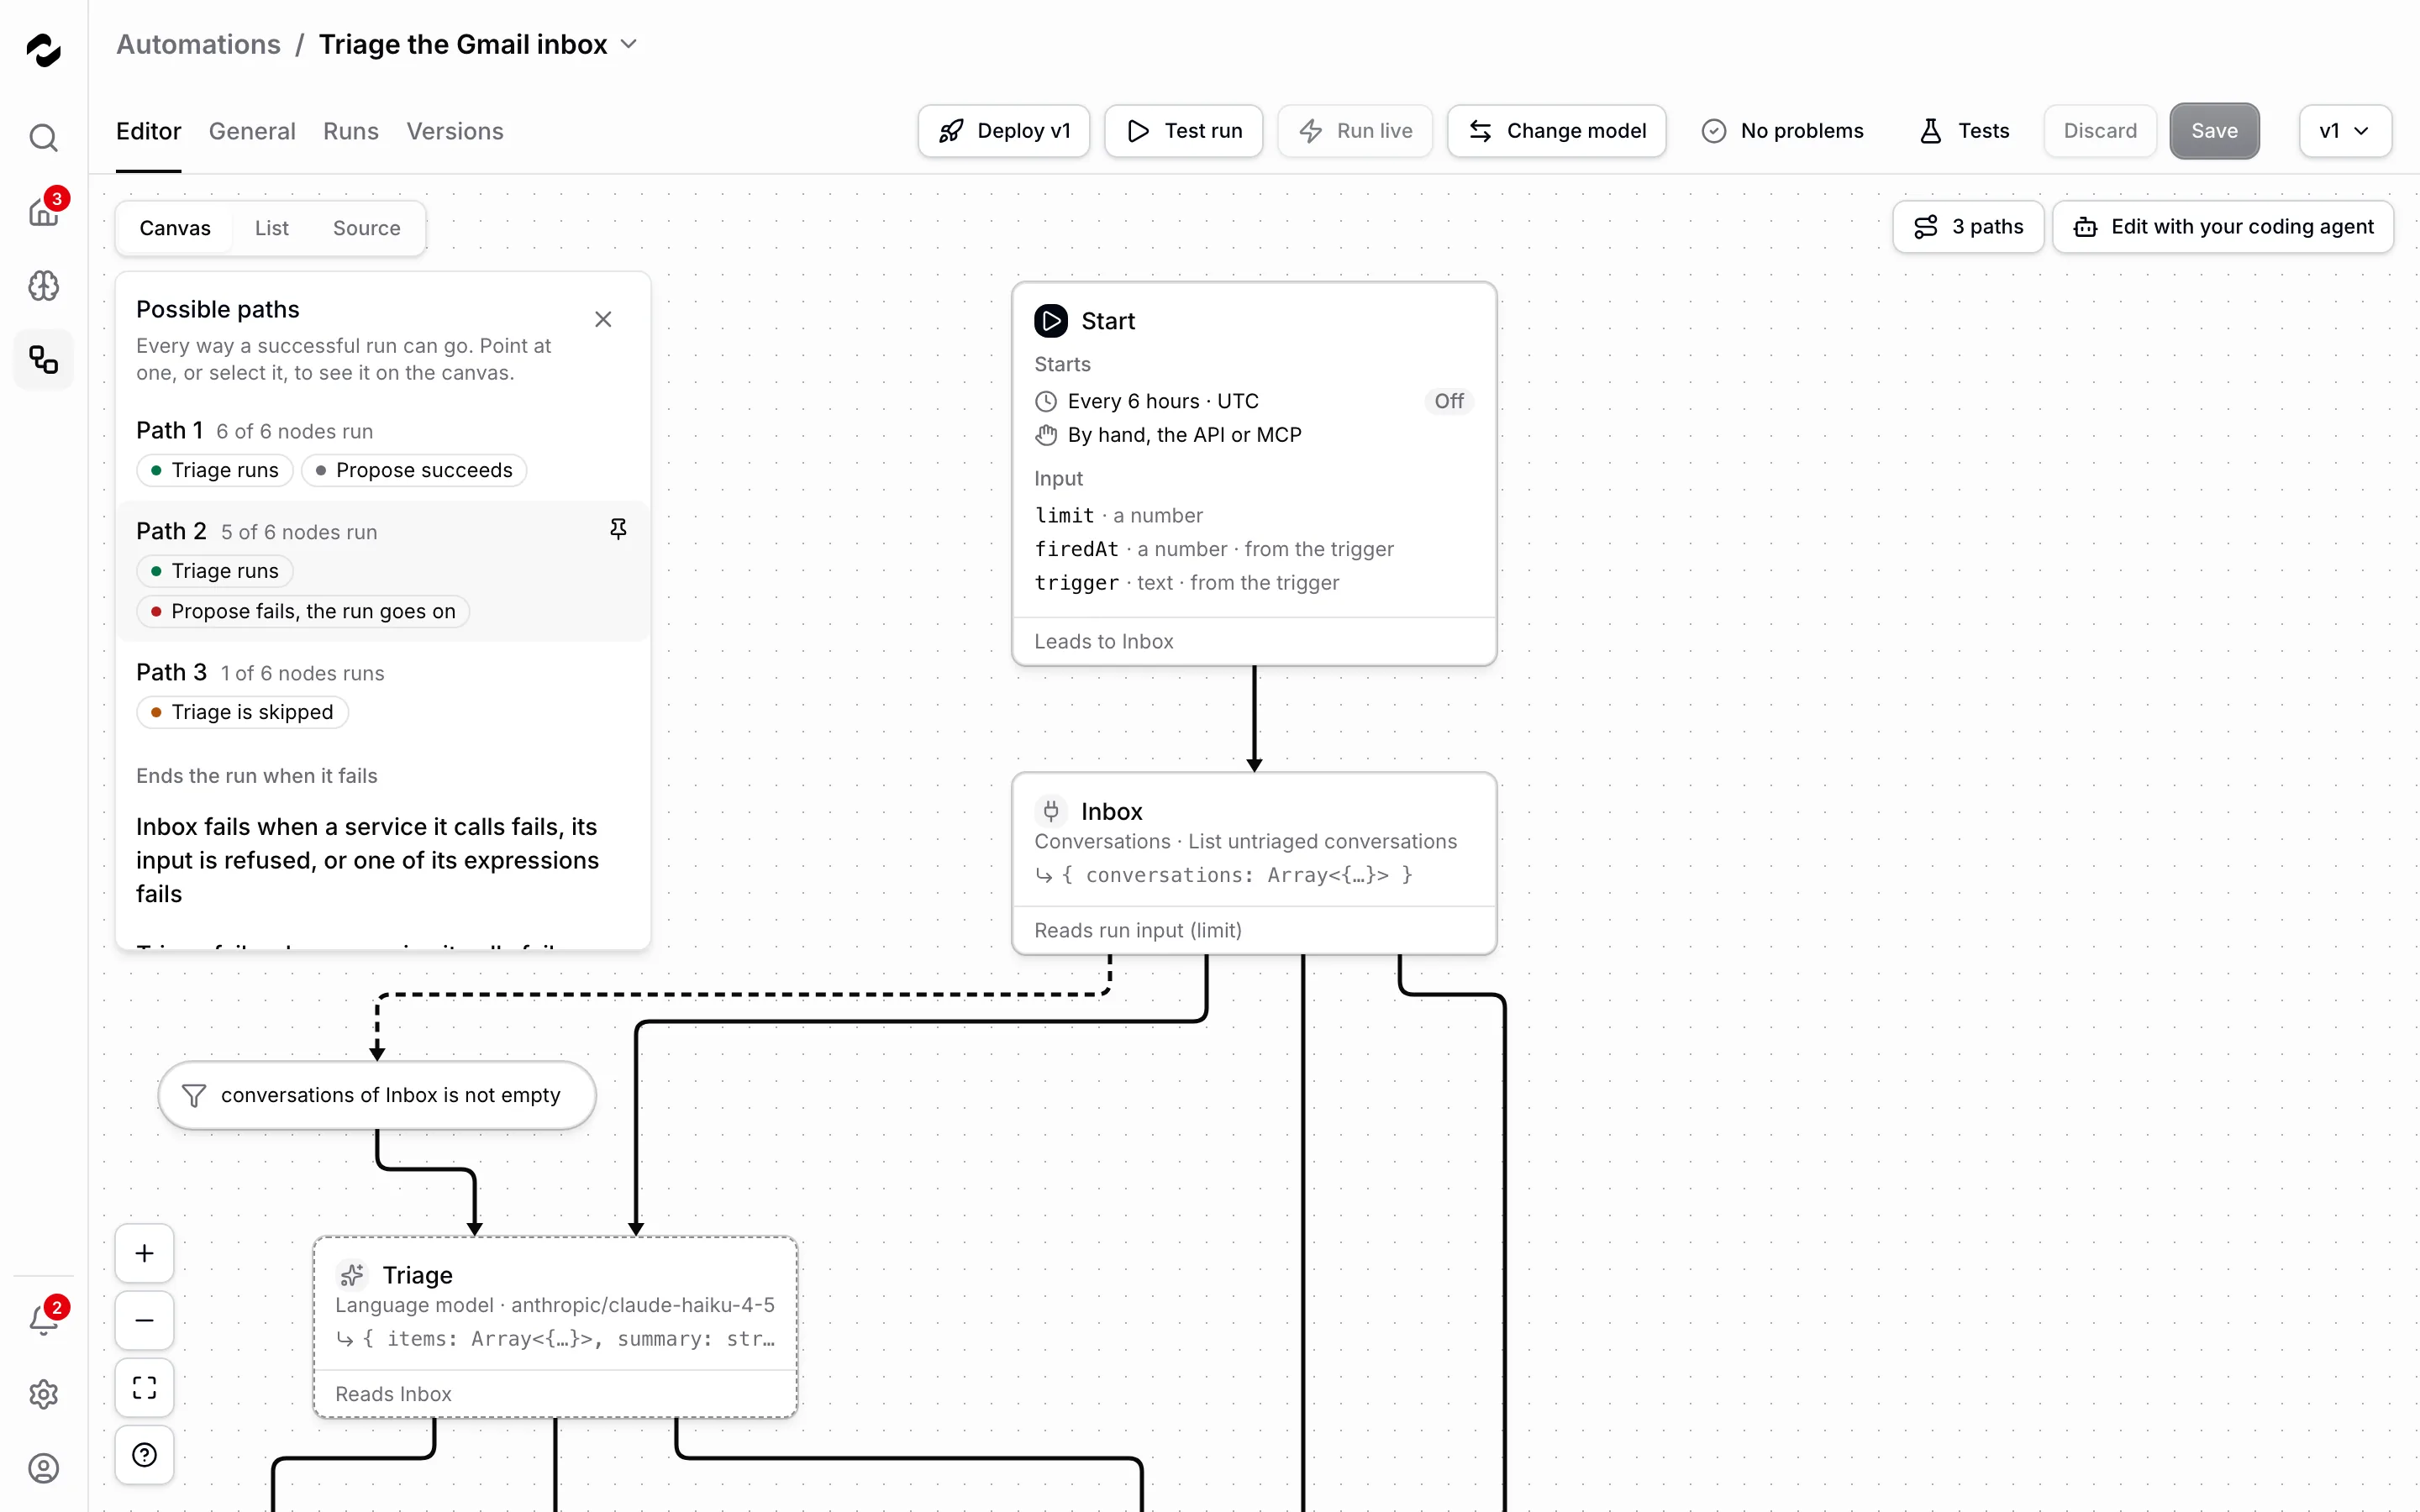
Task: Select the Editor tab
Action: 149,131
